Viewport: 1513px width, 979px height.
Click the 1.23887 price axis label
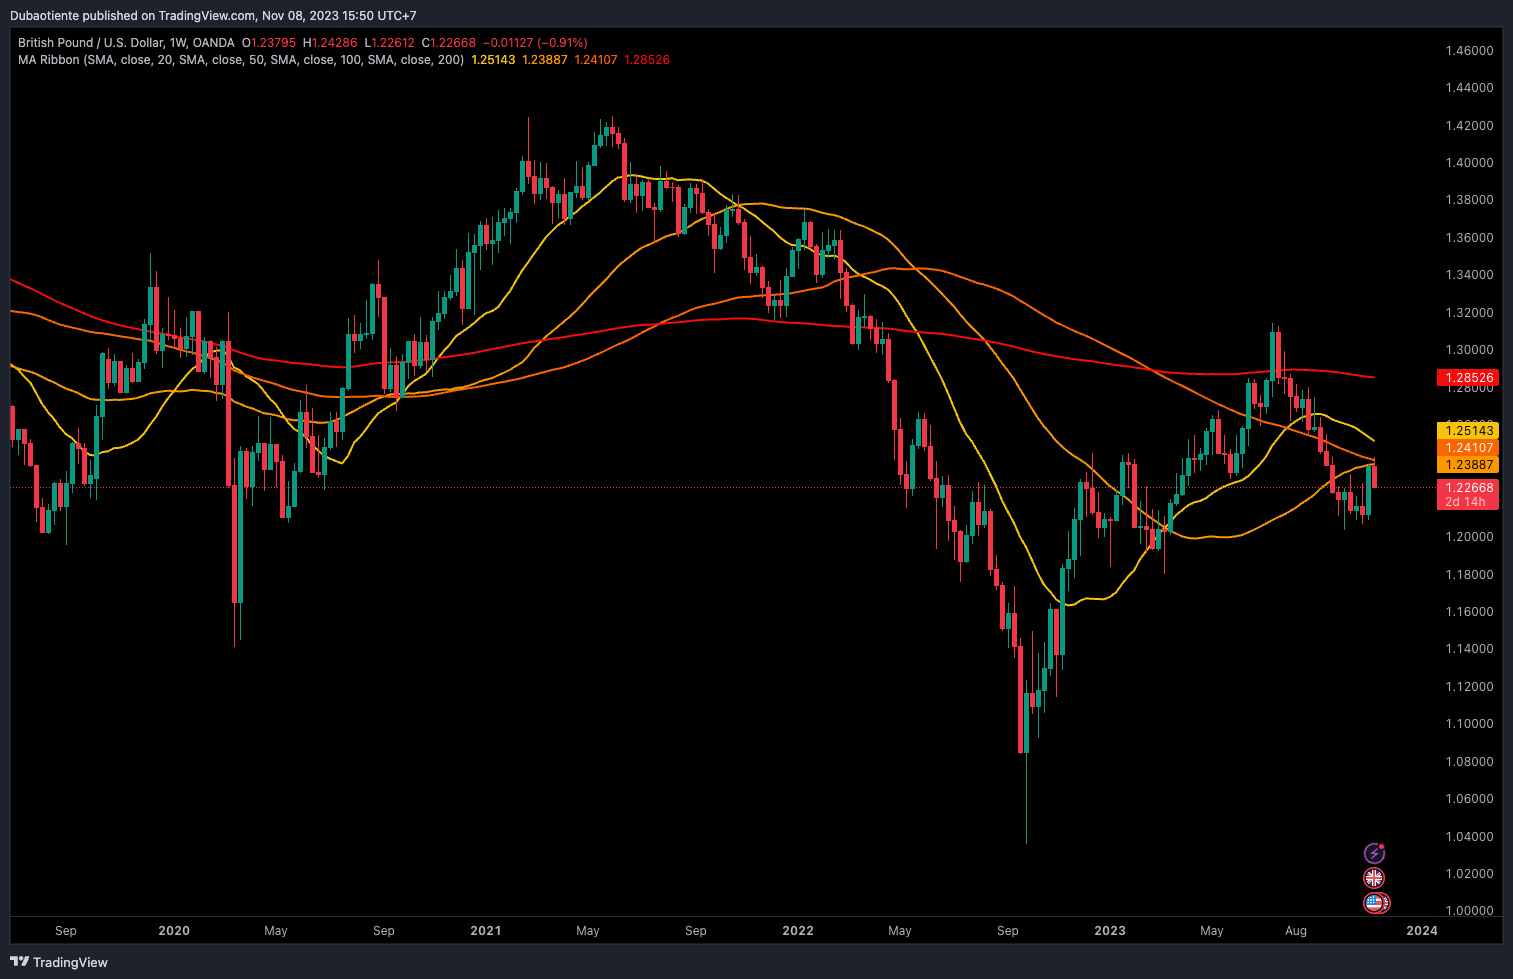click(x=1468, y=465)
